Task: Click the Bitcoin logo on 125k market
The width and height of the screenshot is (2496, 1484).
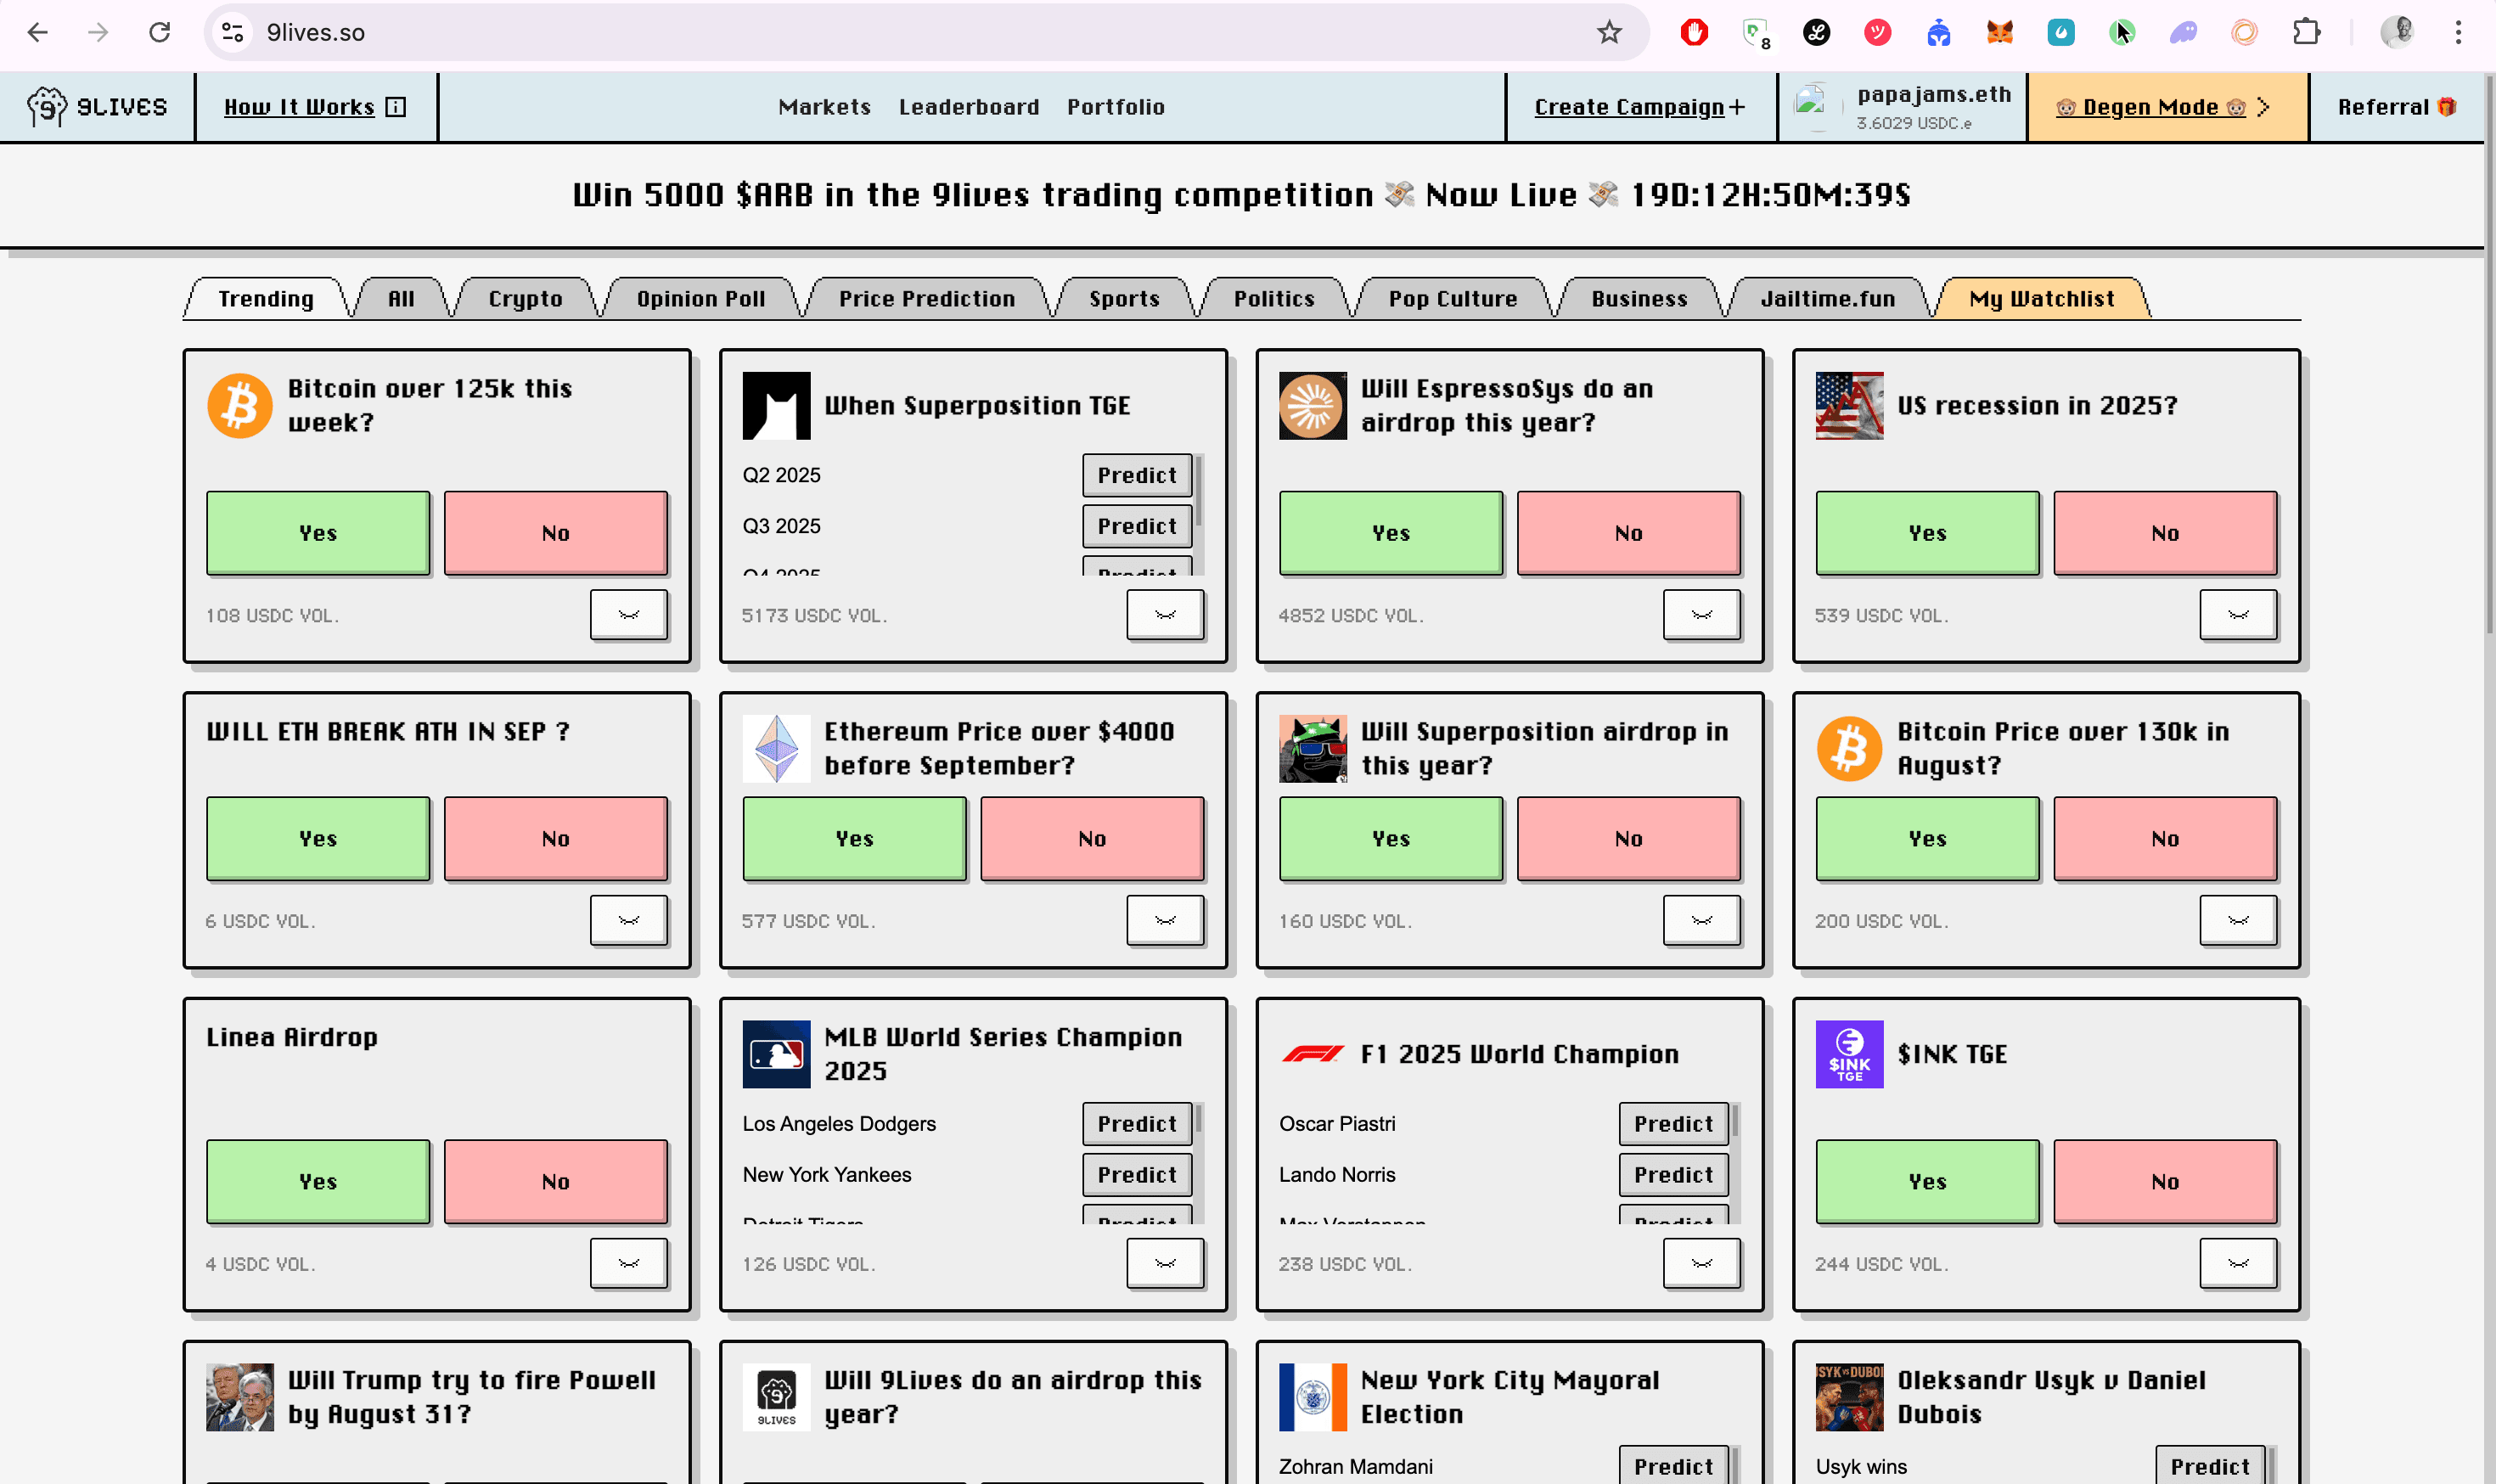Action: click(x=240, y=406)
